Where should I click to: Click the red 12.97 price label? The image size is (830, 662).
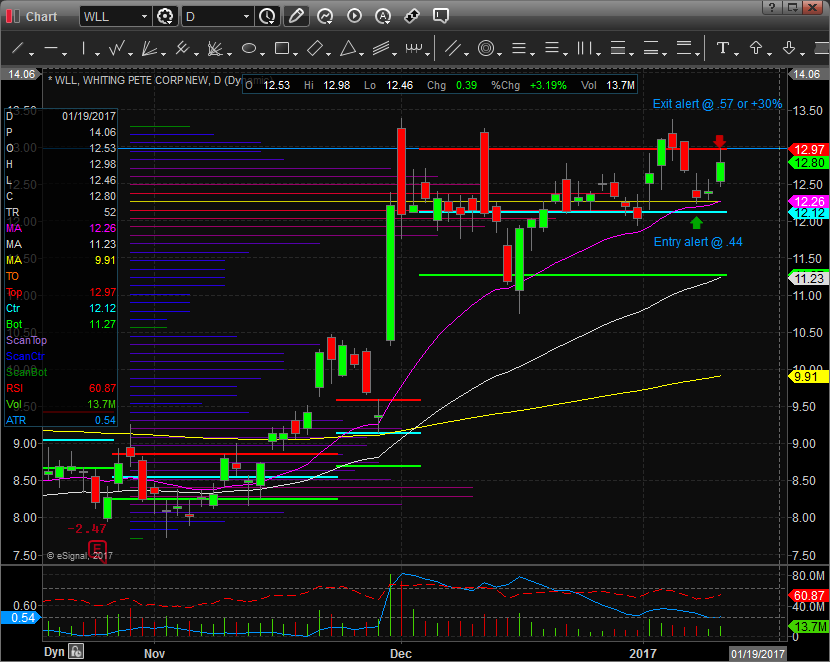(x=808, y=150)
